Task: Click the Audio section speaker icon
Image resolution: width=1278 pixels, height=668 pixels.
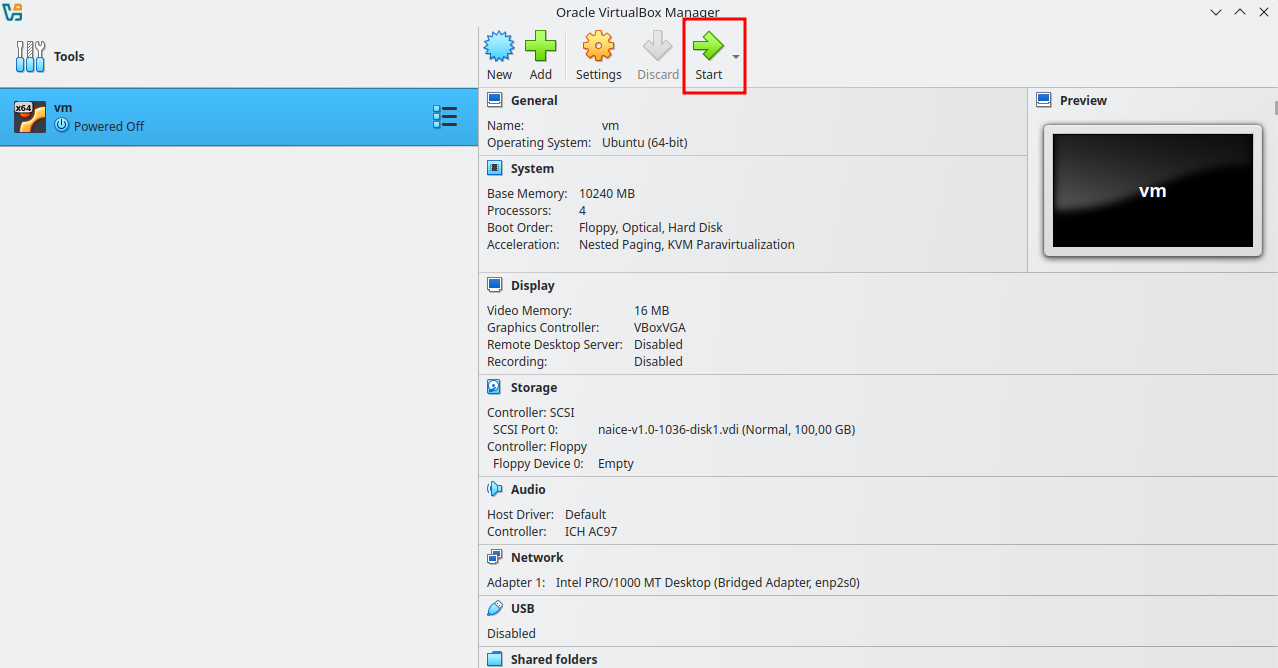Action: pyautogui.click(x=495, y=489)
